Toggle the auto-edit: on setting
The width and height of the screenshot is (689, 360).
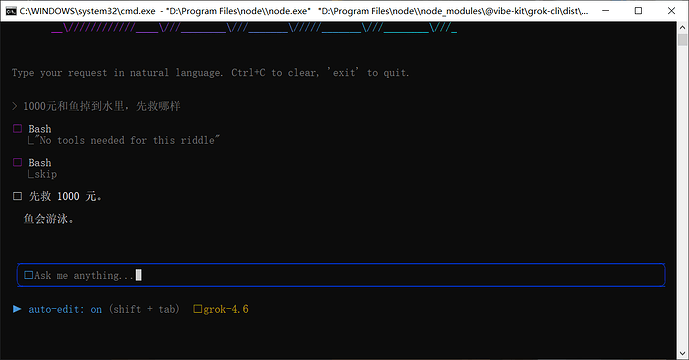[65, 309]
